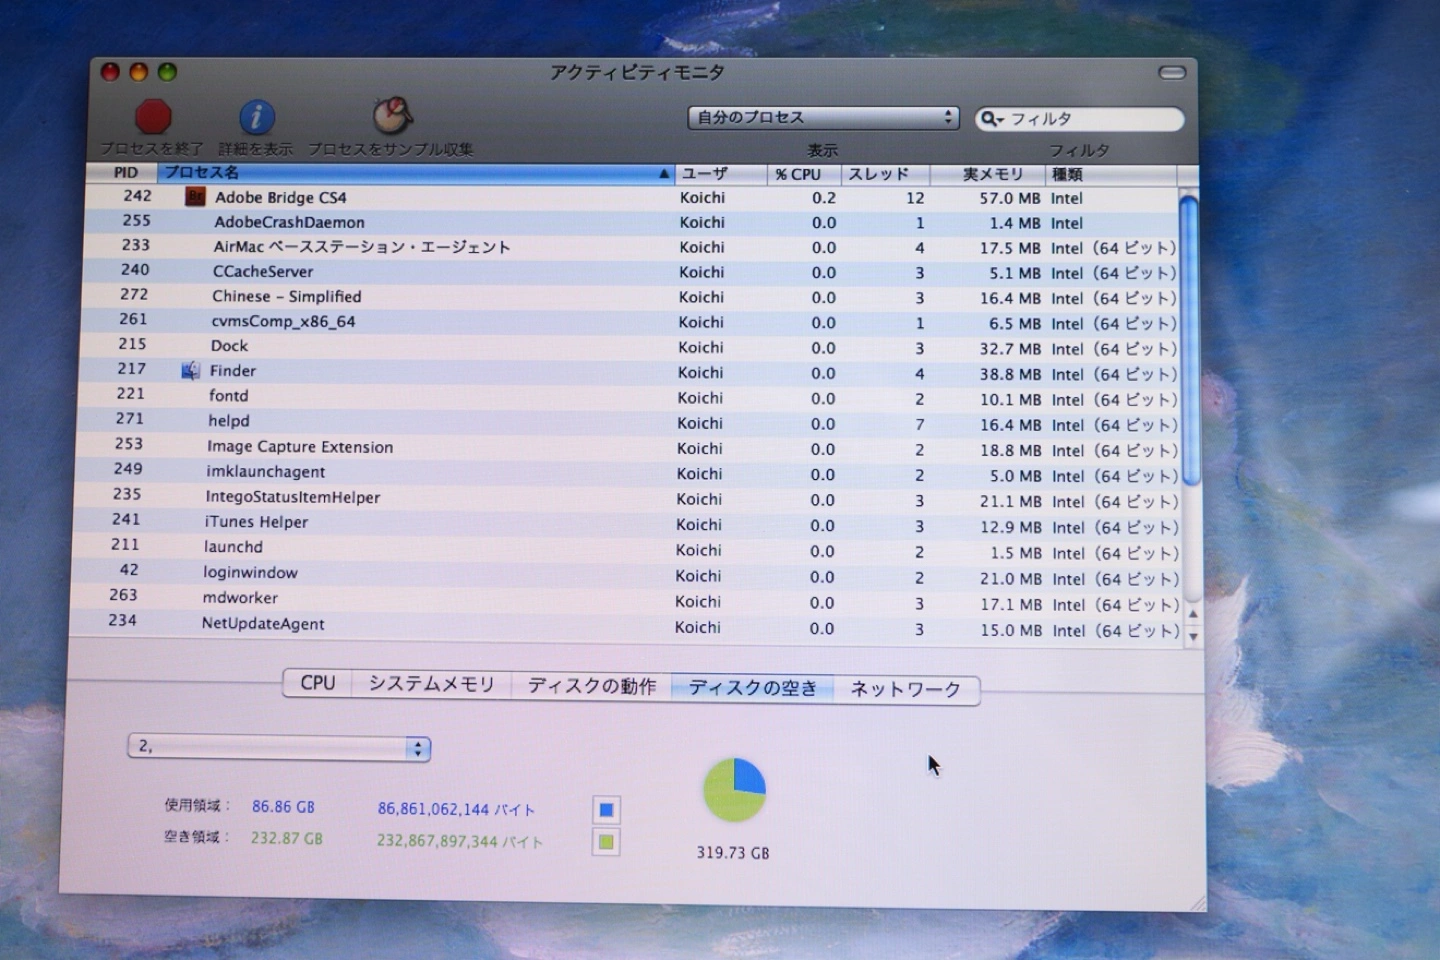
Task: Switch to the ディスクの動作 tab
Action: (592, 686)
